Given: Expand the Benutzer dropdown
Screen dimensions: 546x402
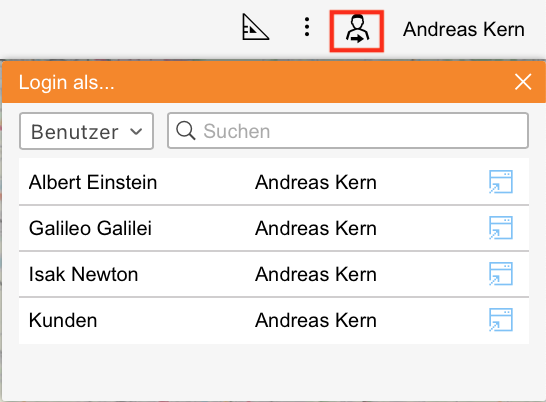Looking at the screenshot, I should (x=86, y=131).
